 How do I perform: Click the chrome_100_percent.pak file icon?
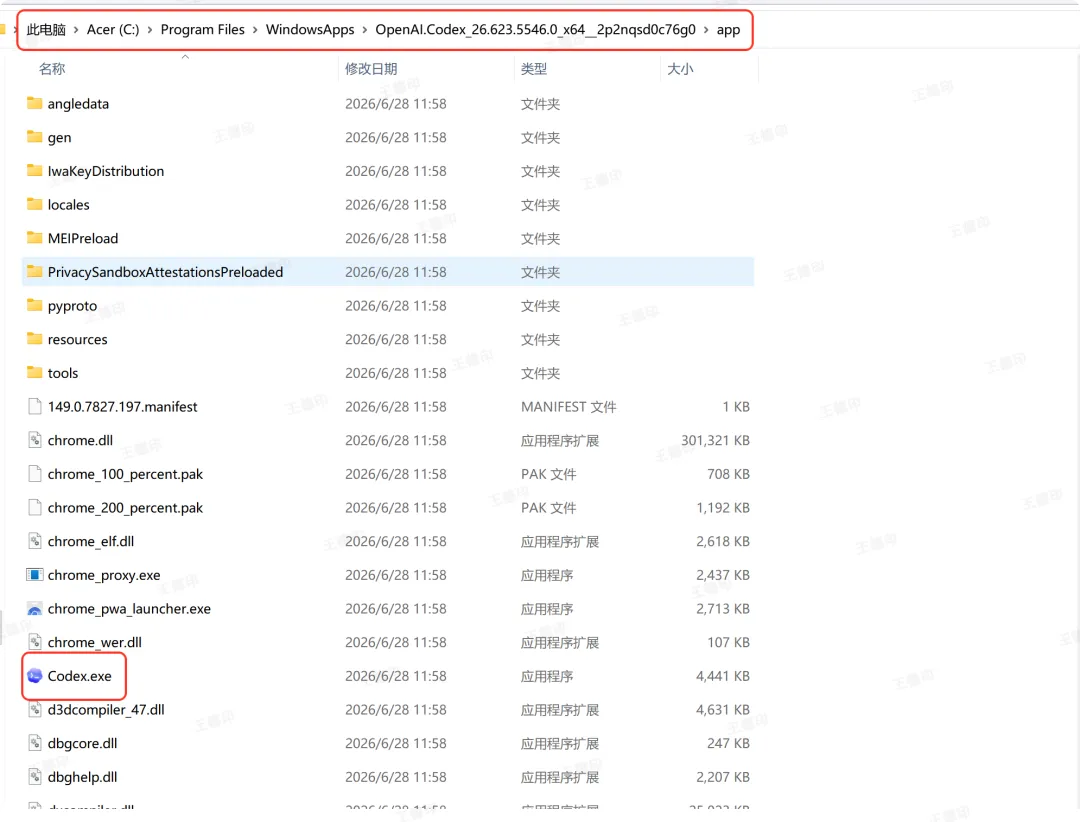(34, 473)
